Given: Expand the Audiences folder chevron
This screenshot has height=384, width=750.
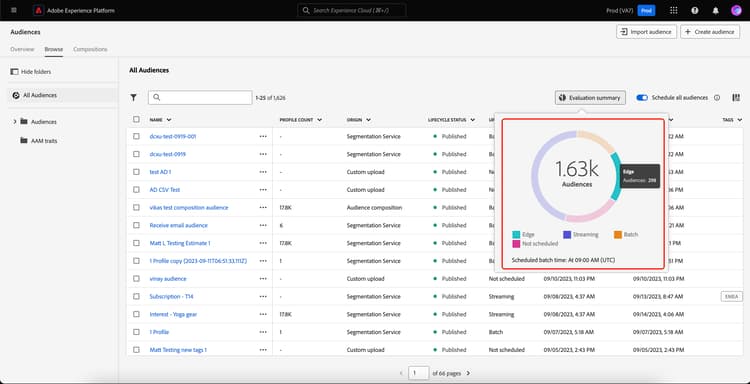Looking at the screenshot, I should pyautogui.click(x=15, y=121).
